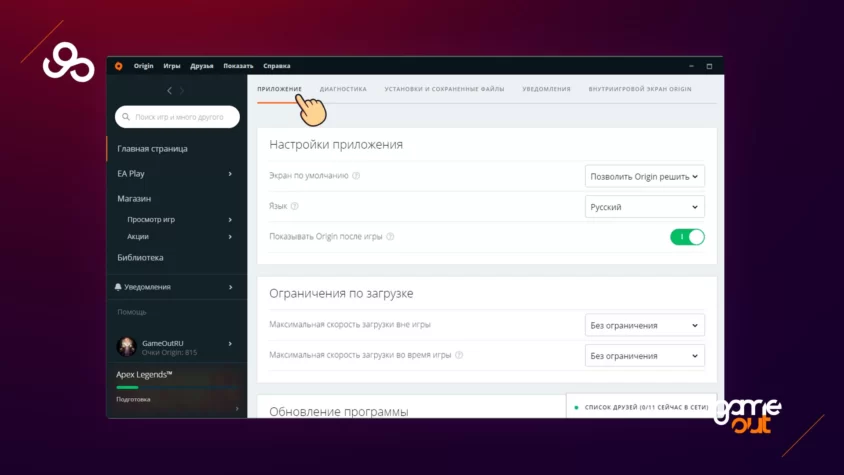The width and height of the screenshot is (844, 475).
Task: Expand the GameOutRU profile chevron
Action: point(230,344)
